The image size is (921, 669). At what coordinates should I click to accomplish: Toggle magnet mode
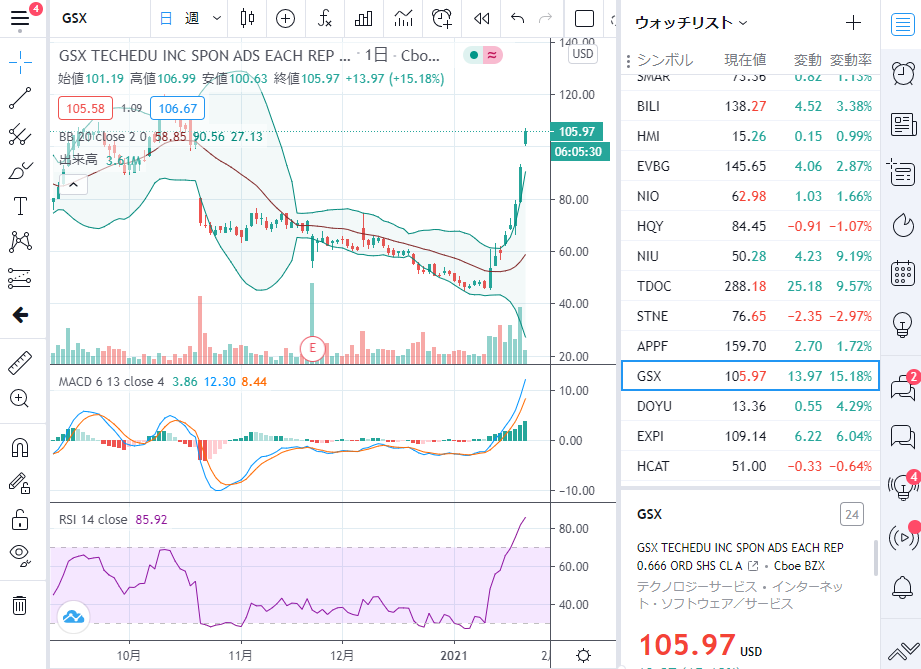coord(20,448)
